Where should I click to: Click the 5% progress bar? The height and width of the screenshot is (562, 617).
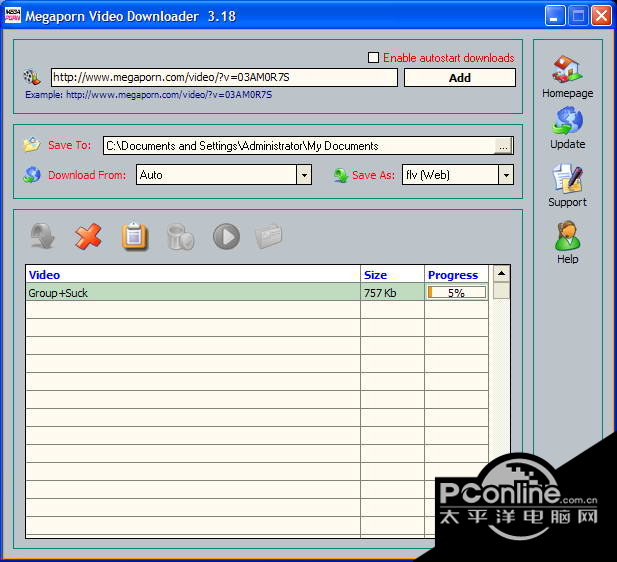tap(456, 292)
